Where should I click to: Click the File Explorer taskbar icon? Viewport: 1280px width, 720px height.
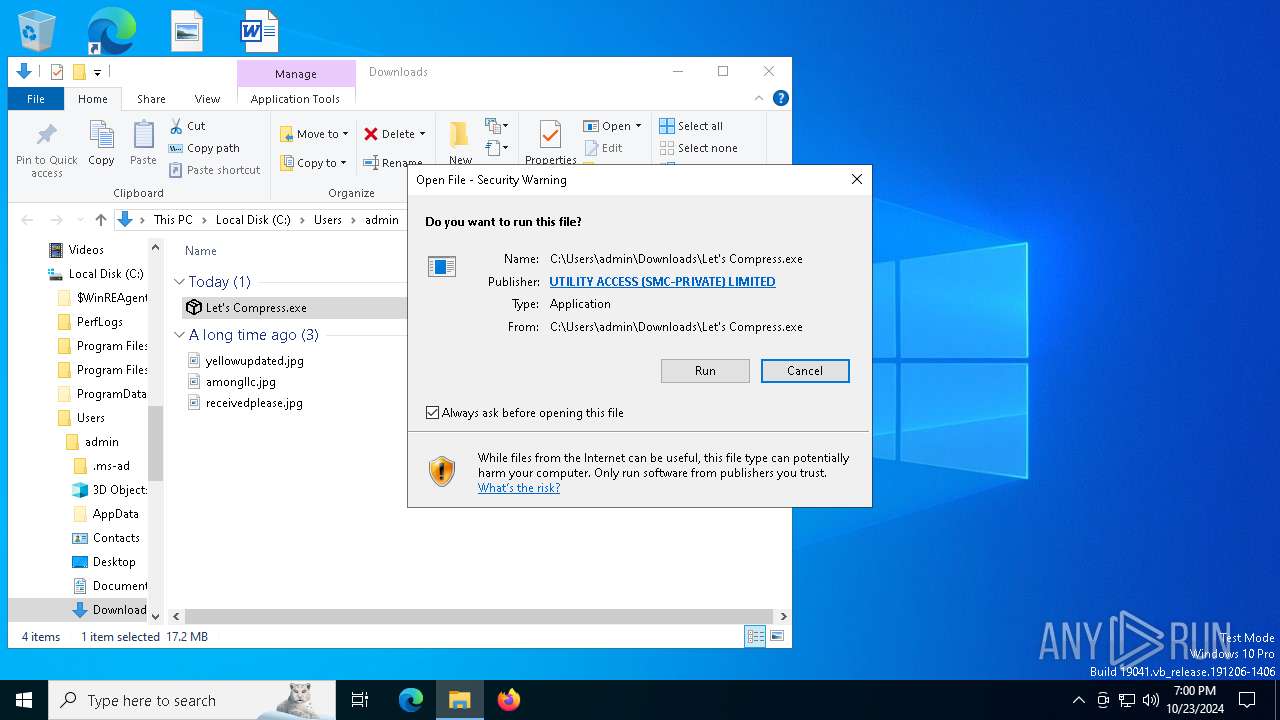point(460,700)
